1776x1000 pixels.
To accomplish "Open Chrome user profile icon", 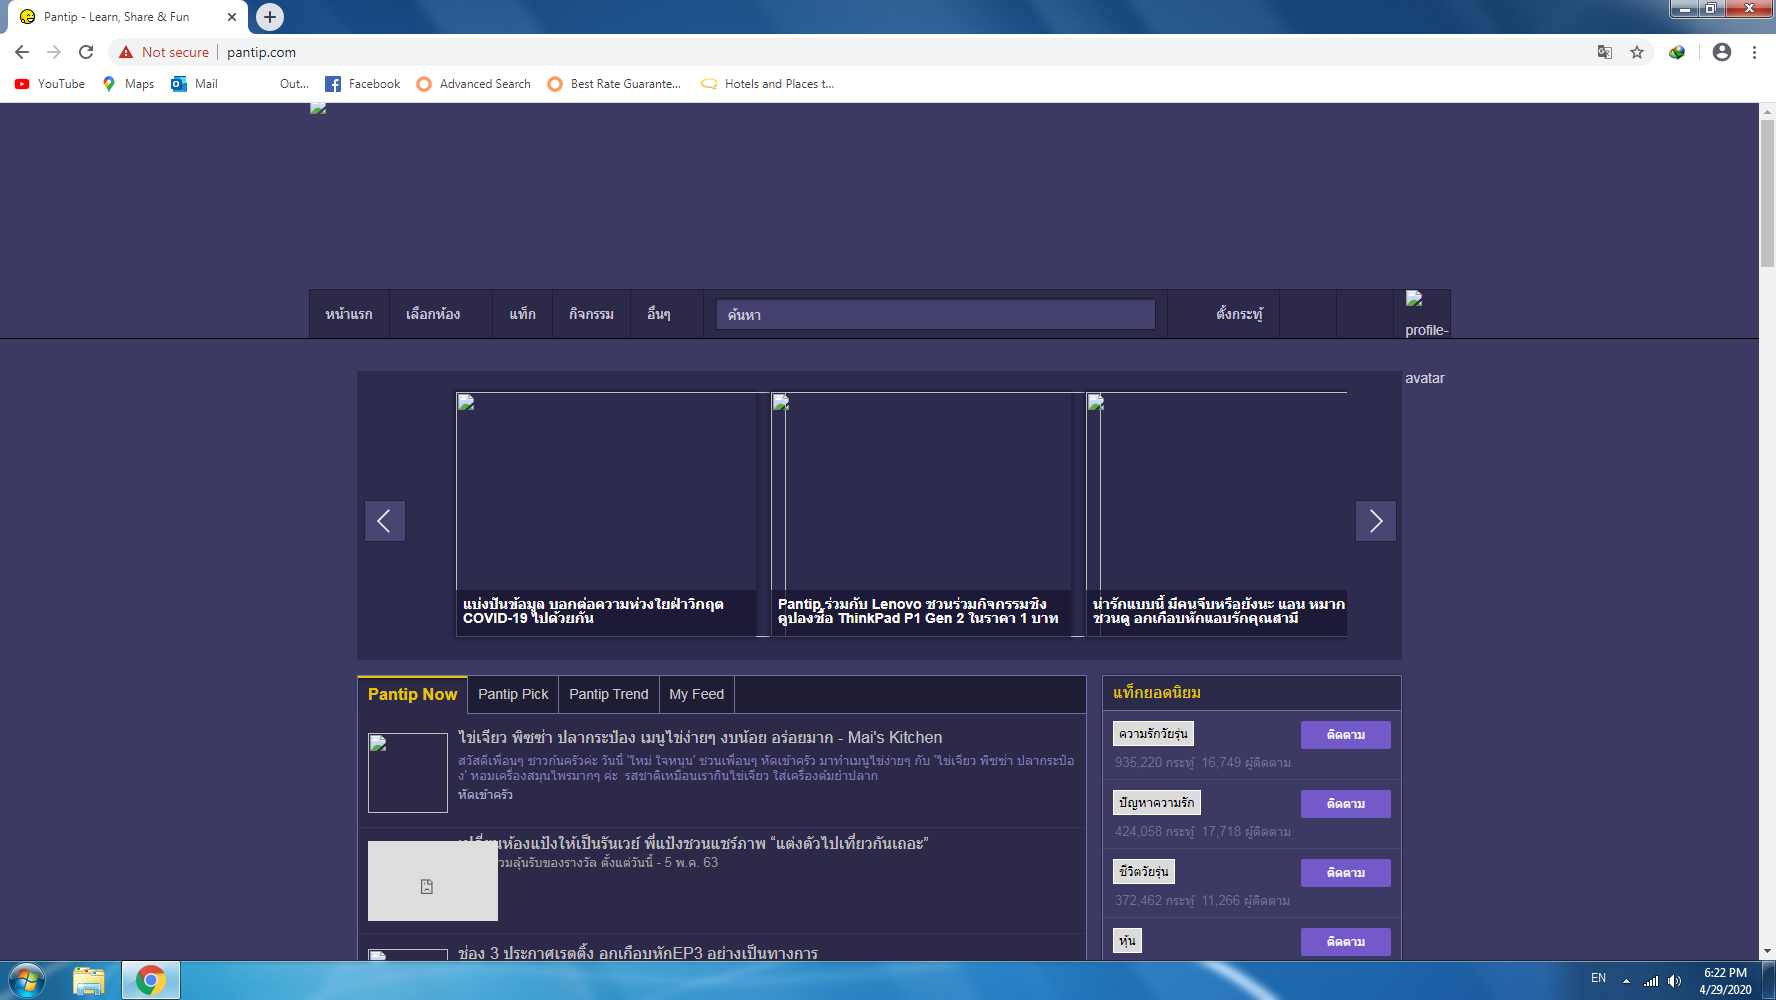I will (x=1721, y=52).
